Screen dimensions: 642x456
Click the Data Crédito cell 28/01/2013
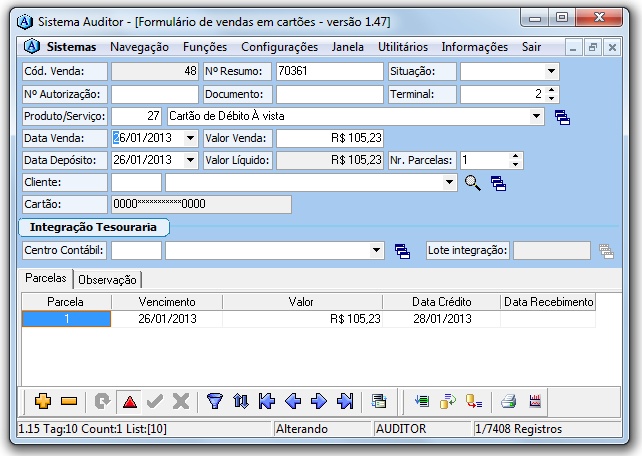(442, 319)
